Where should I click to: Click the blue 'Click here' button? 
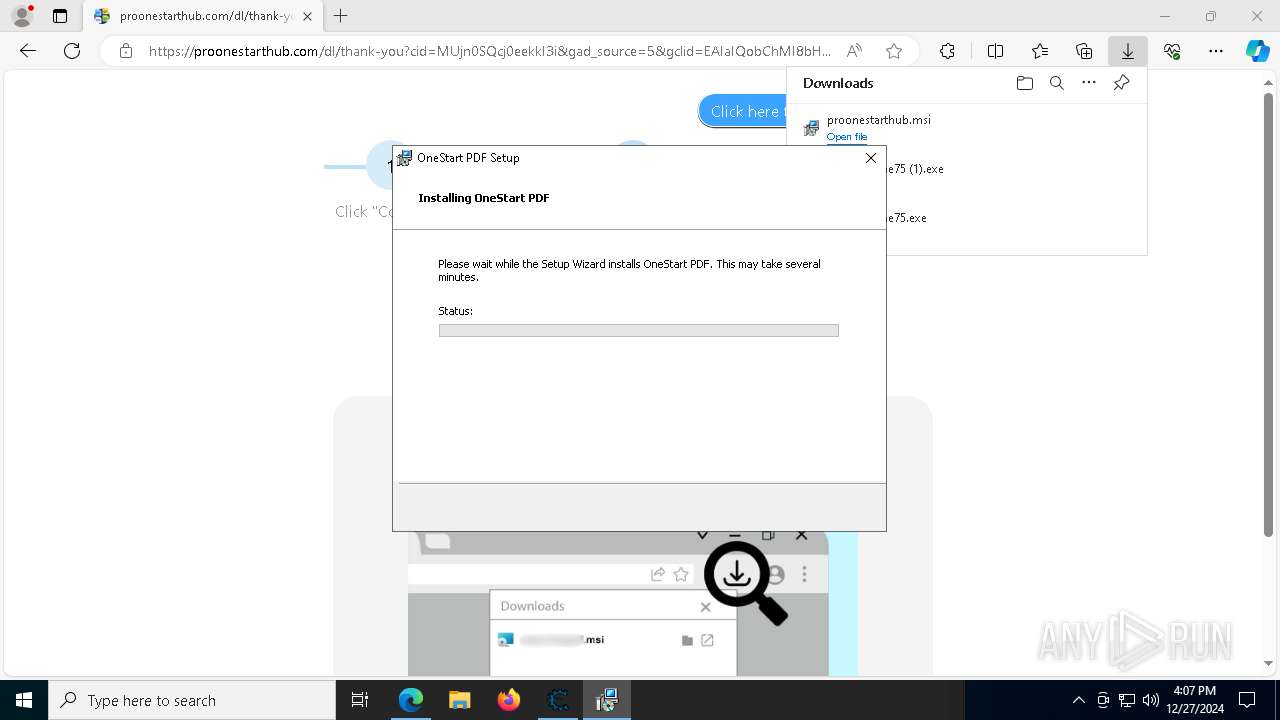(744, 111)
